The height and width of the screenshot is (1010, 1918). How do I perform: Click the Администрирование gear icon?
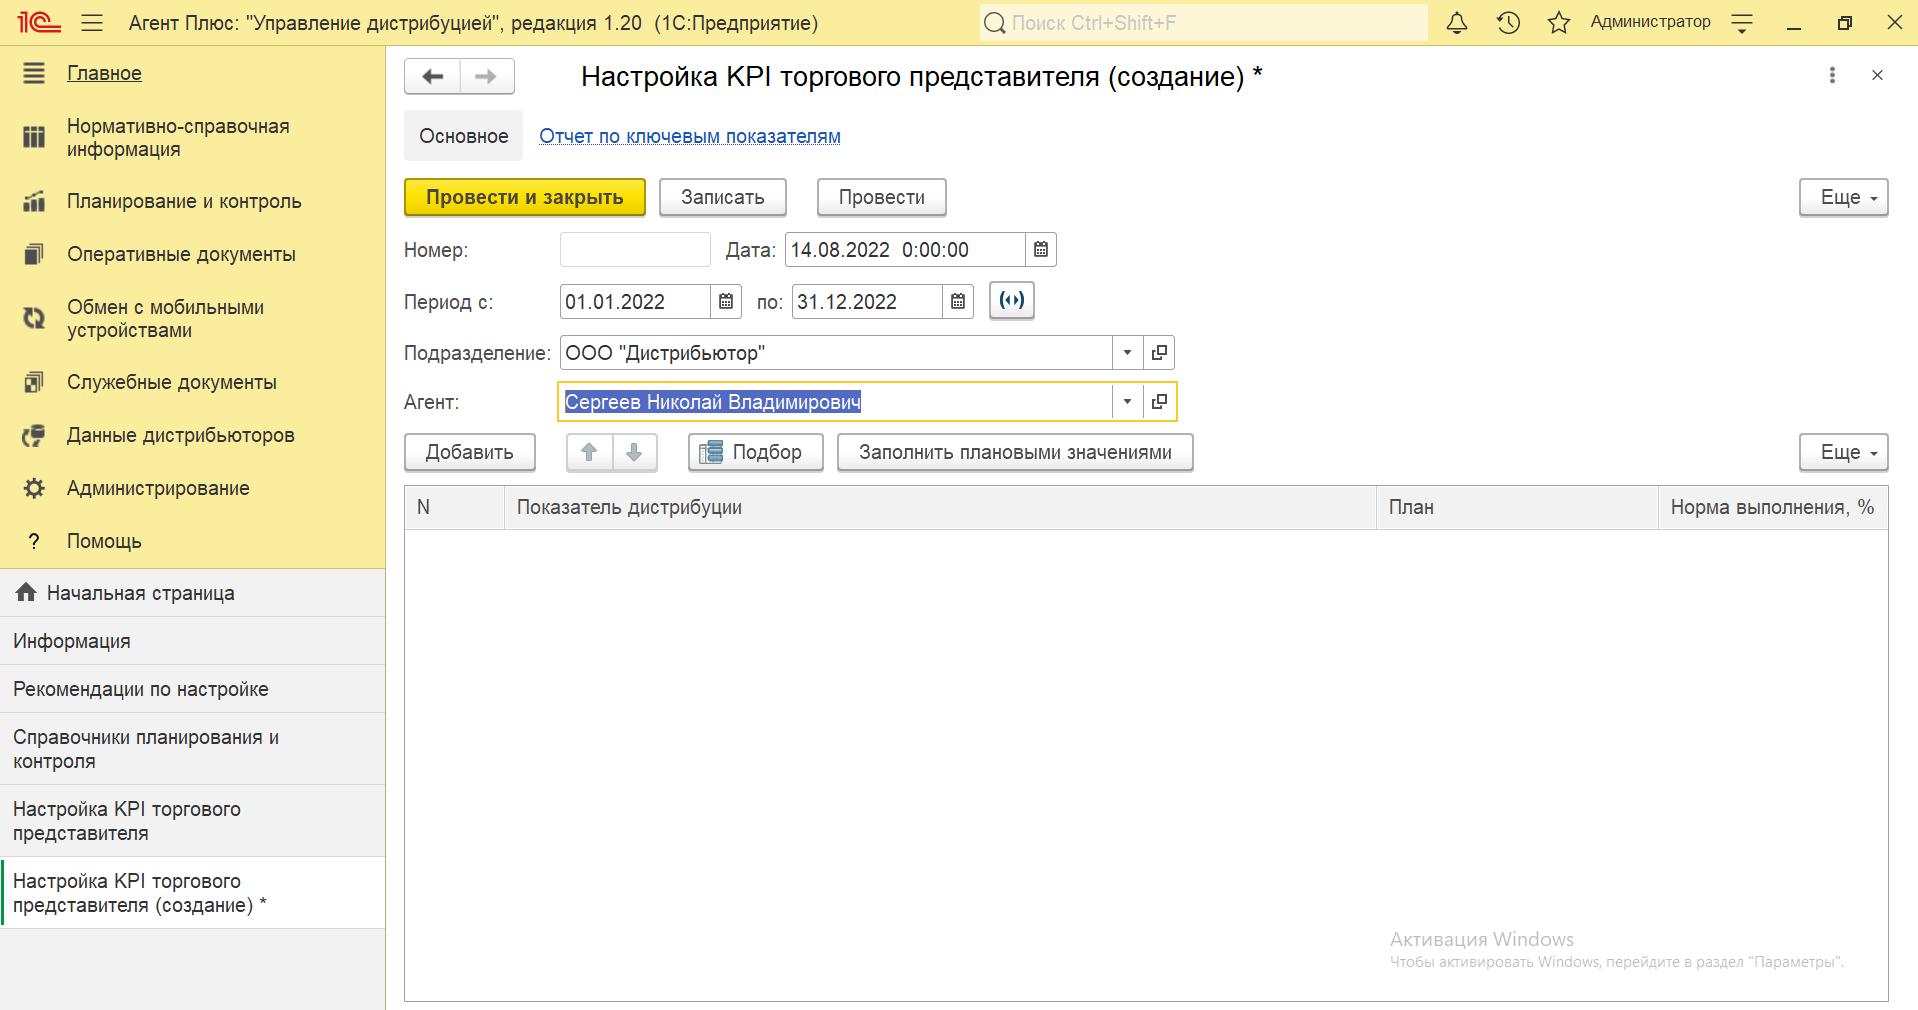coord(34,488)
